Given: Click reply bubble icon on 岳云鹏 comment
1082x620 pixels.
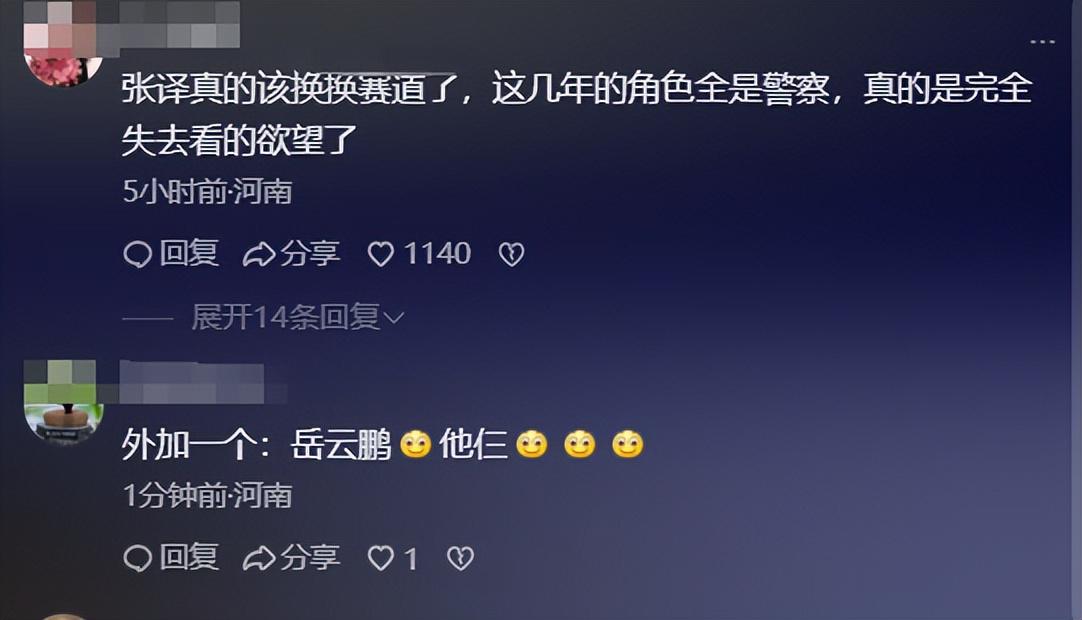Looking at the screenshot, I should (137, 558).
